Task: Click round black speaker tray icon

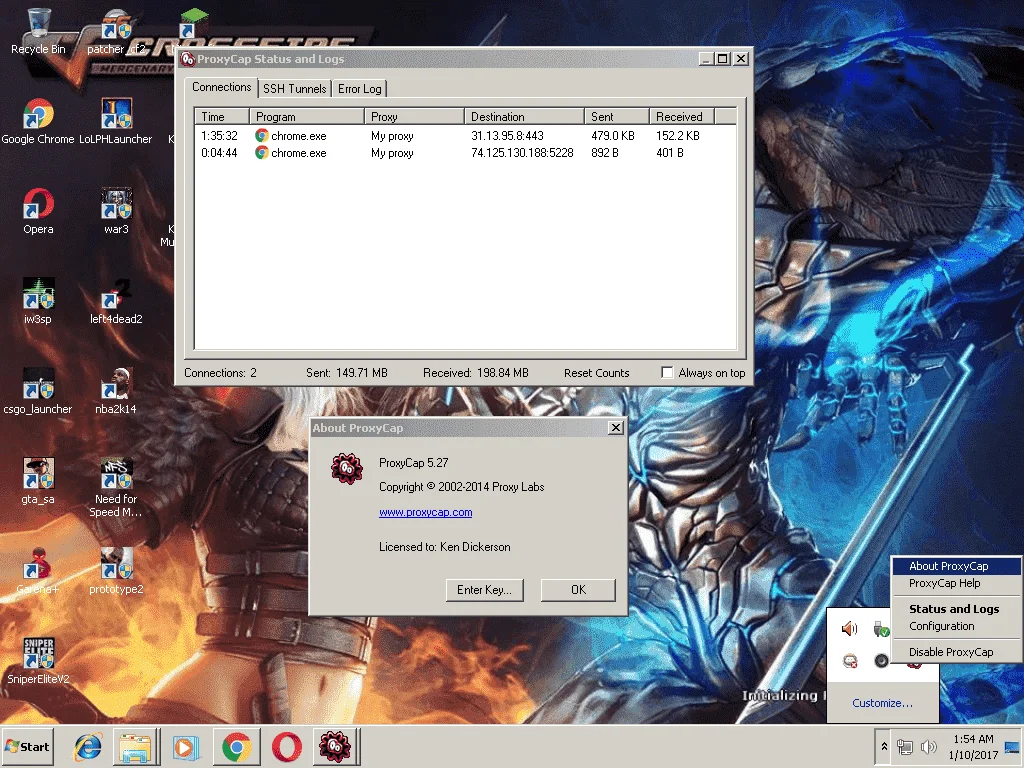Action: [882, 660]
